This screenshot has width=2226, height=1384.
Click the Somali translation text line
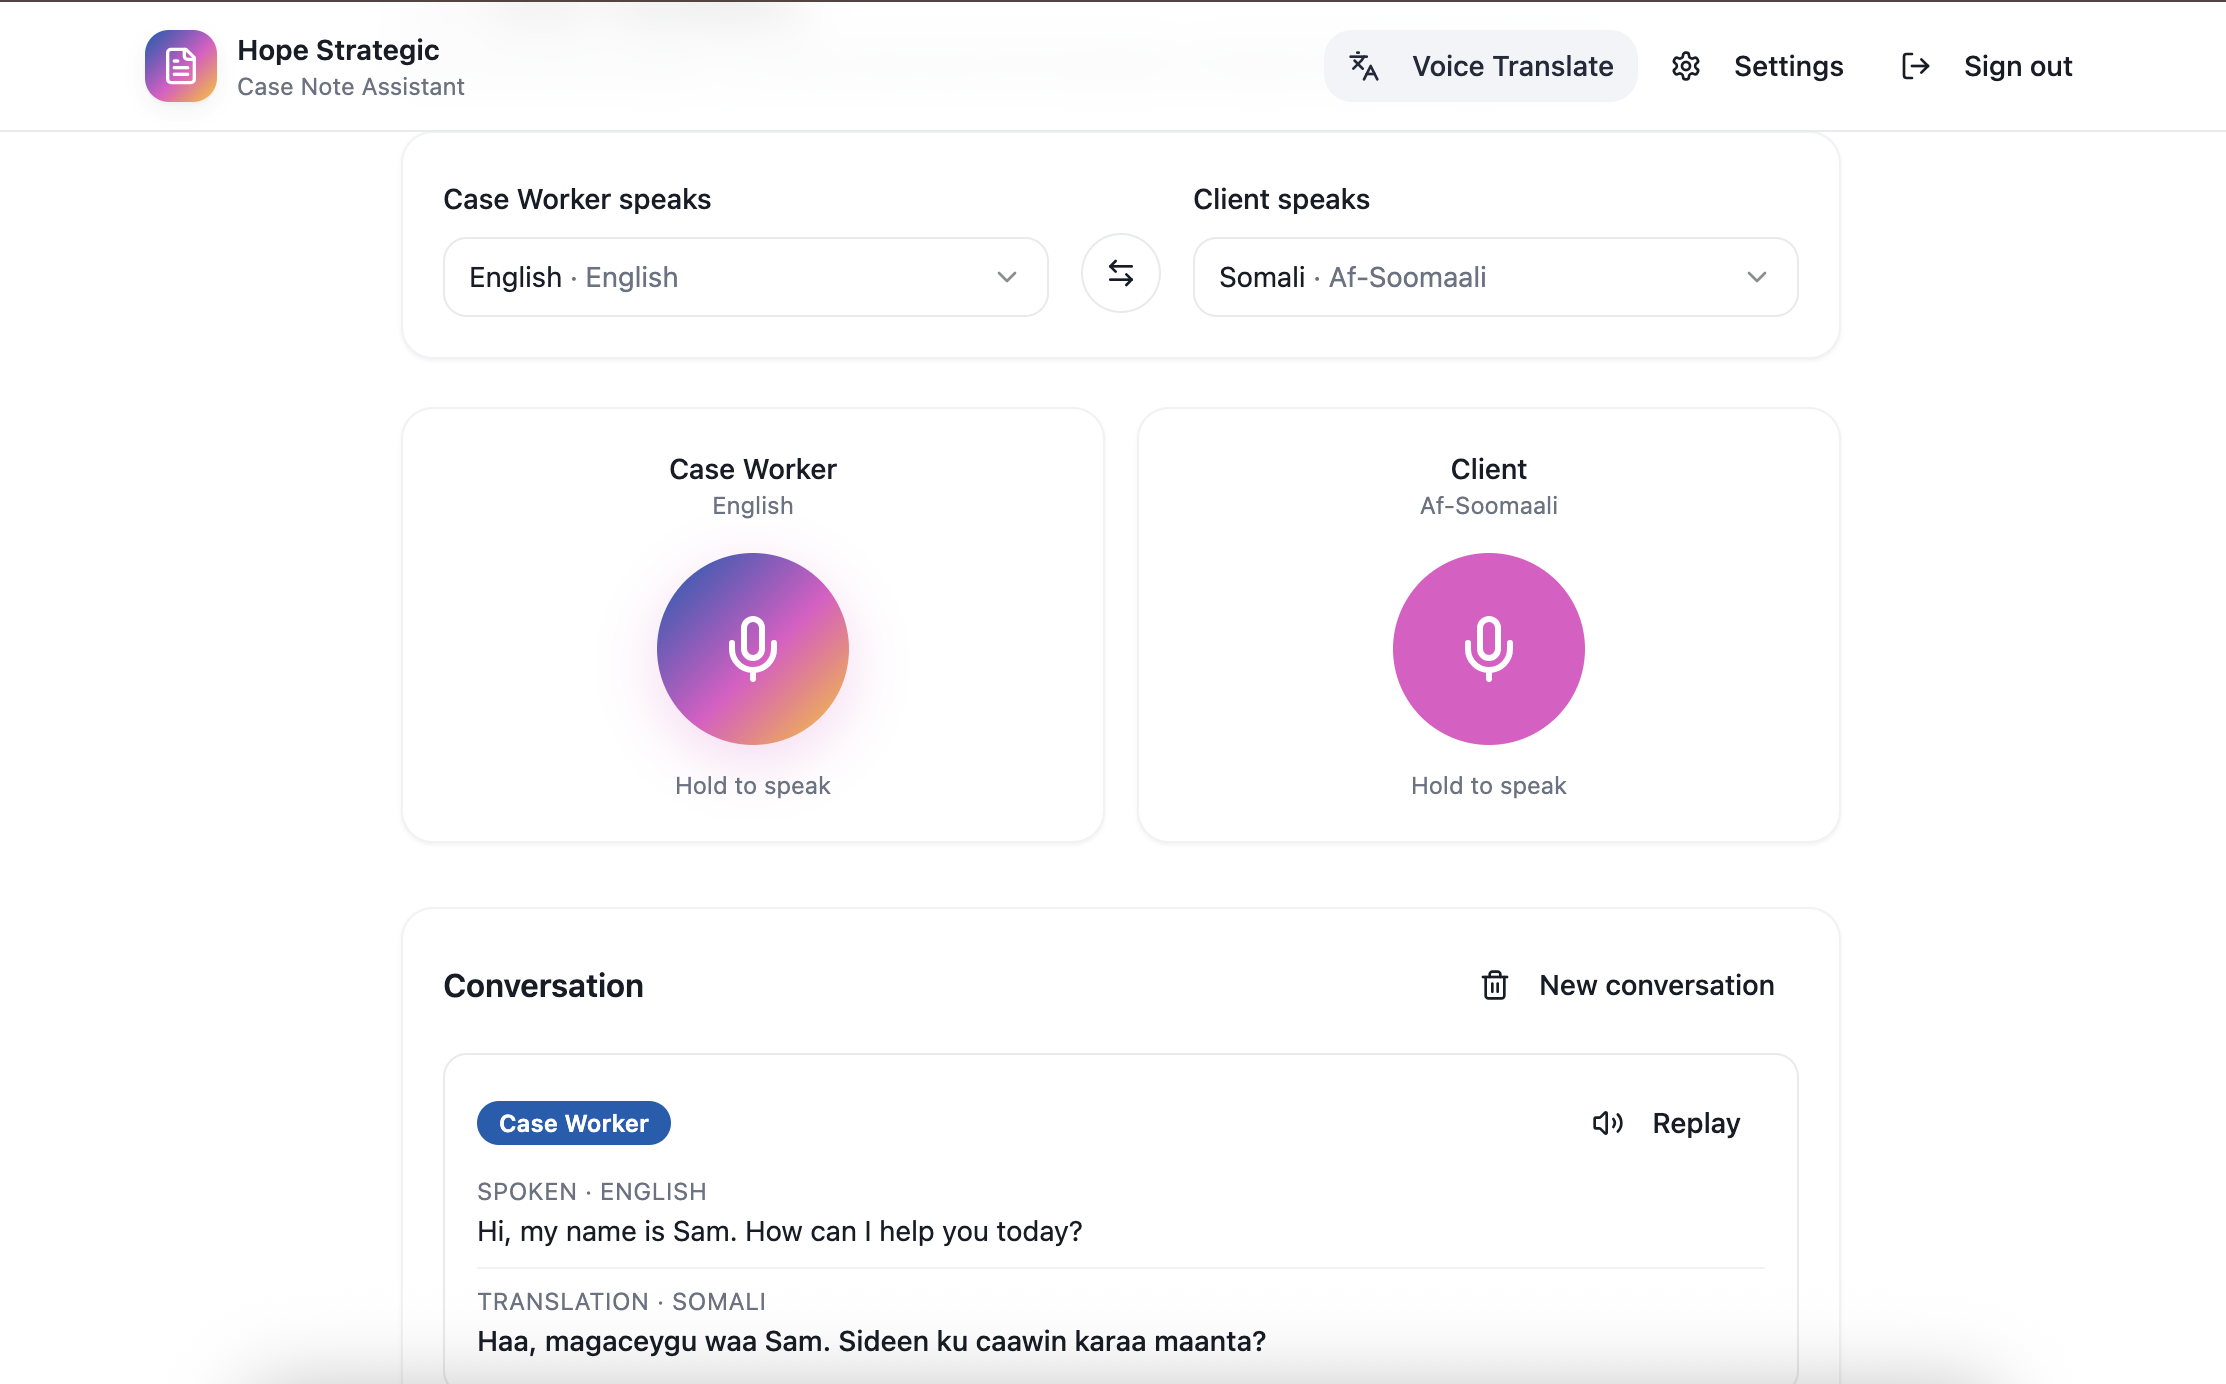point(871,1341)
